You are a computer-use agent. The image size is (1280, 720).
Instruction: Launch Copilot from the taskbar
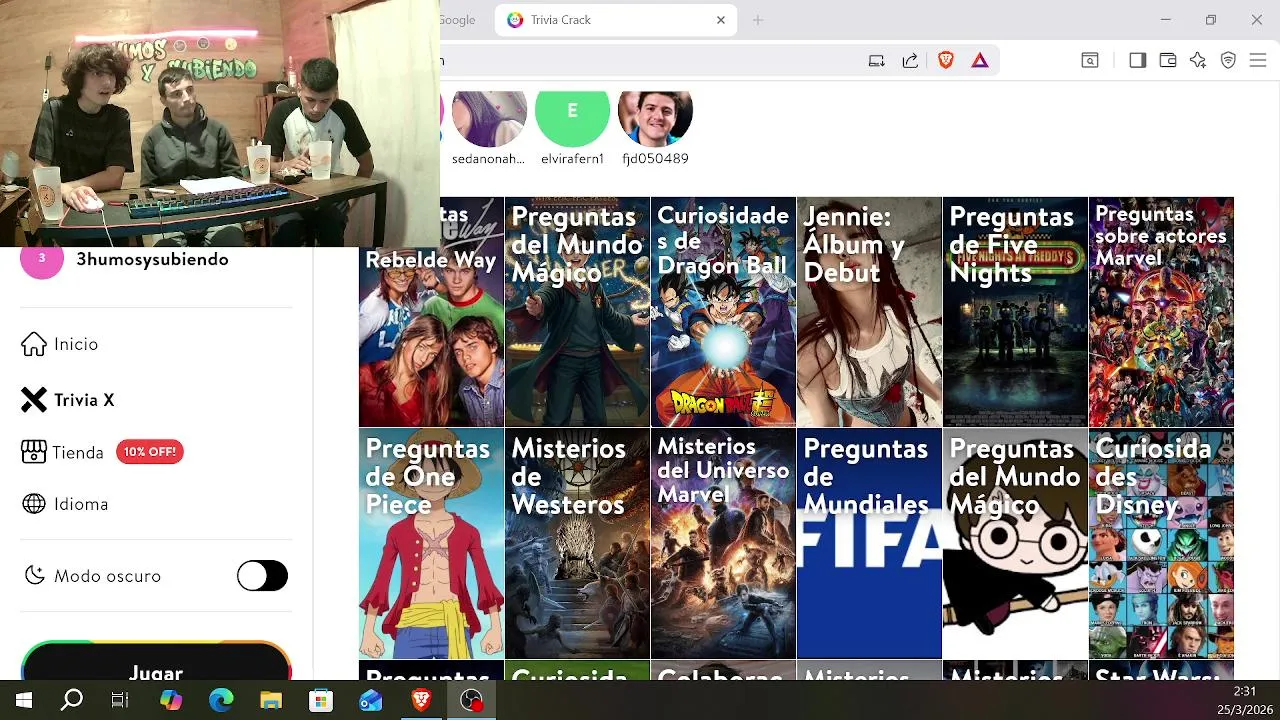tap(171, 700)
